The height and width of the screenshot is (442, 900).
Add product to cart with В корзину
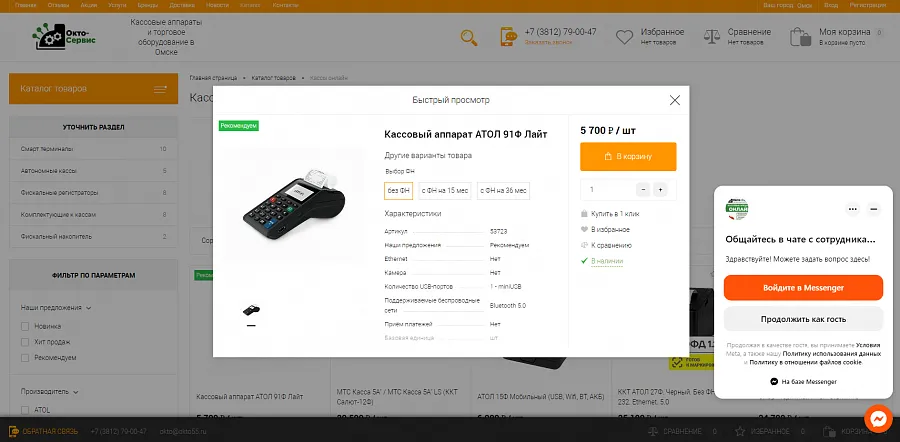point(628,156)
